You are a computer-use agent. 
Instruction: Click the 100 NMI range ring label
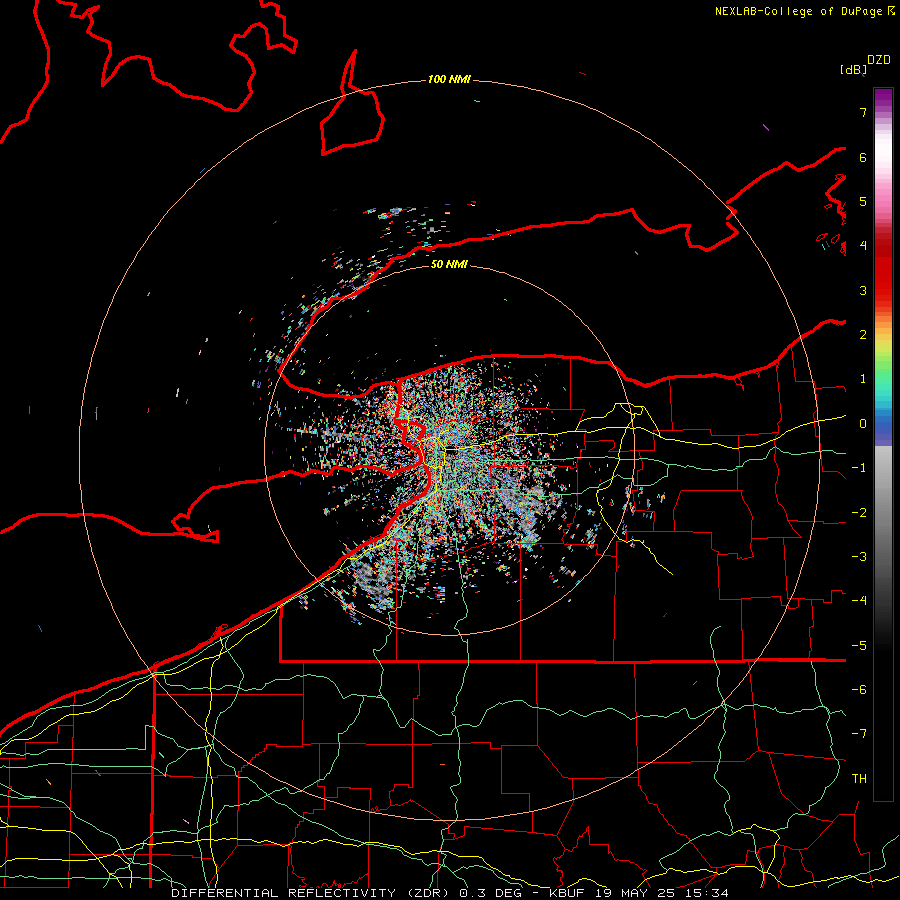pyautogui.click(x=449, y=79)
